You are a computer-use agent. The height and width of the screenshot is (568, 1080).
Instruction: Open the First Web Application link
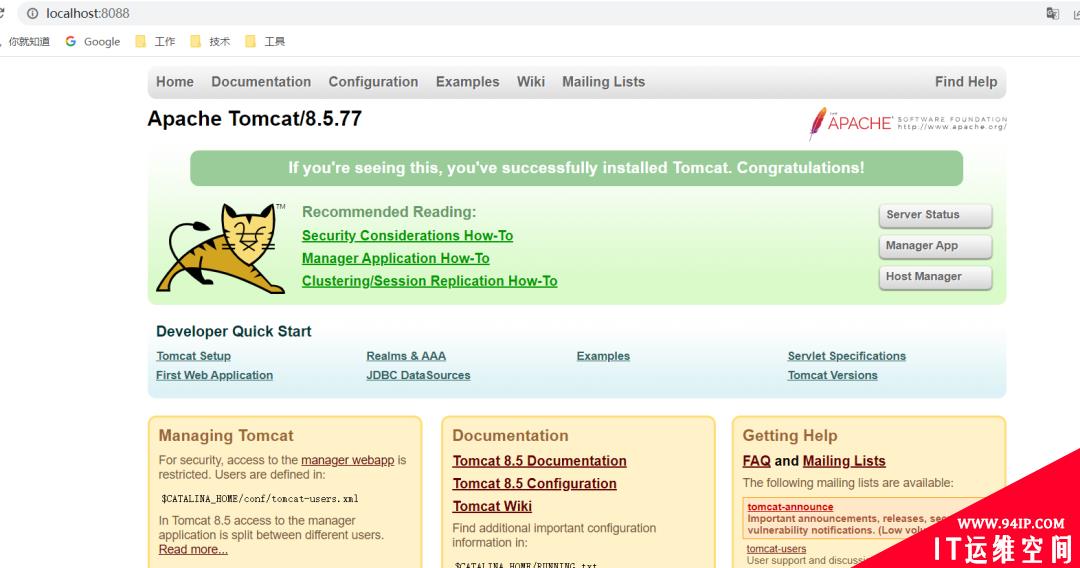214,375
